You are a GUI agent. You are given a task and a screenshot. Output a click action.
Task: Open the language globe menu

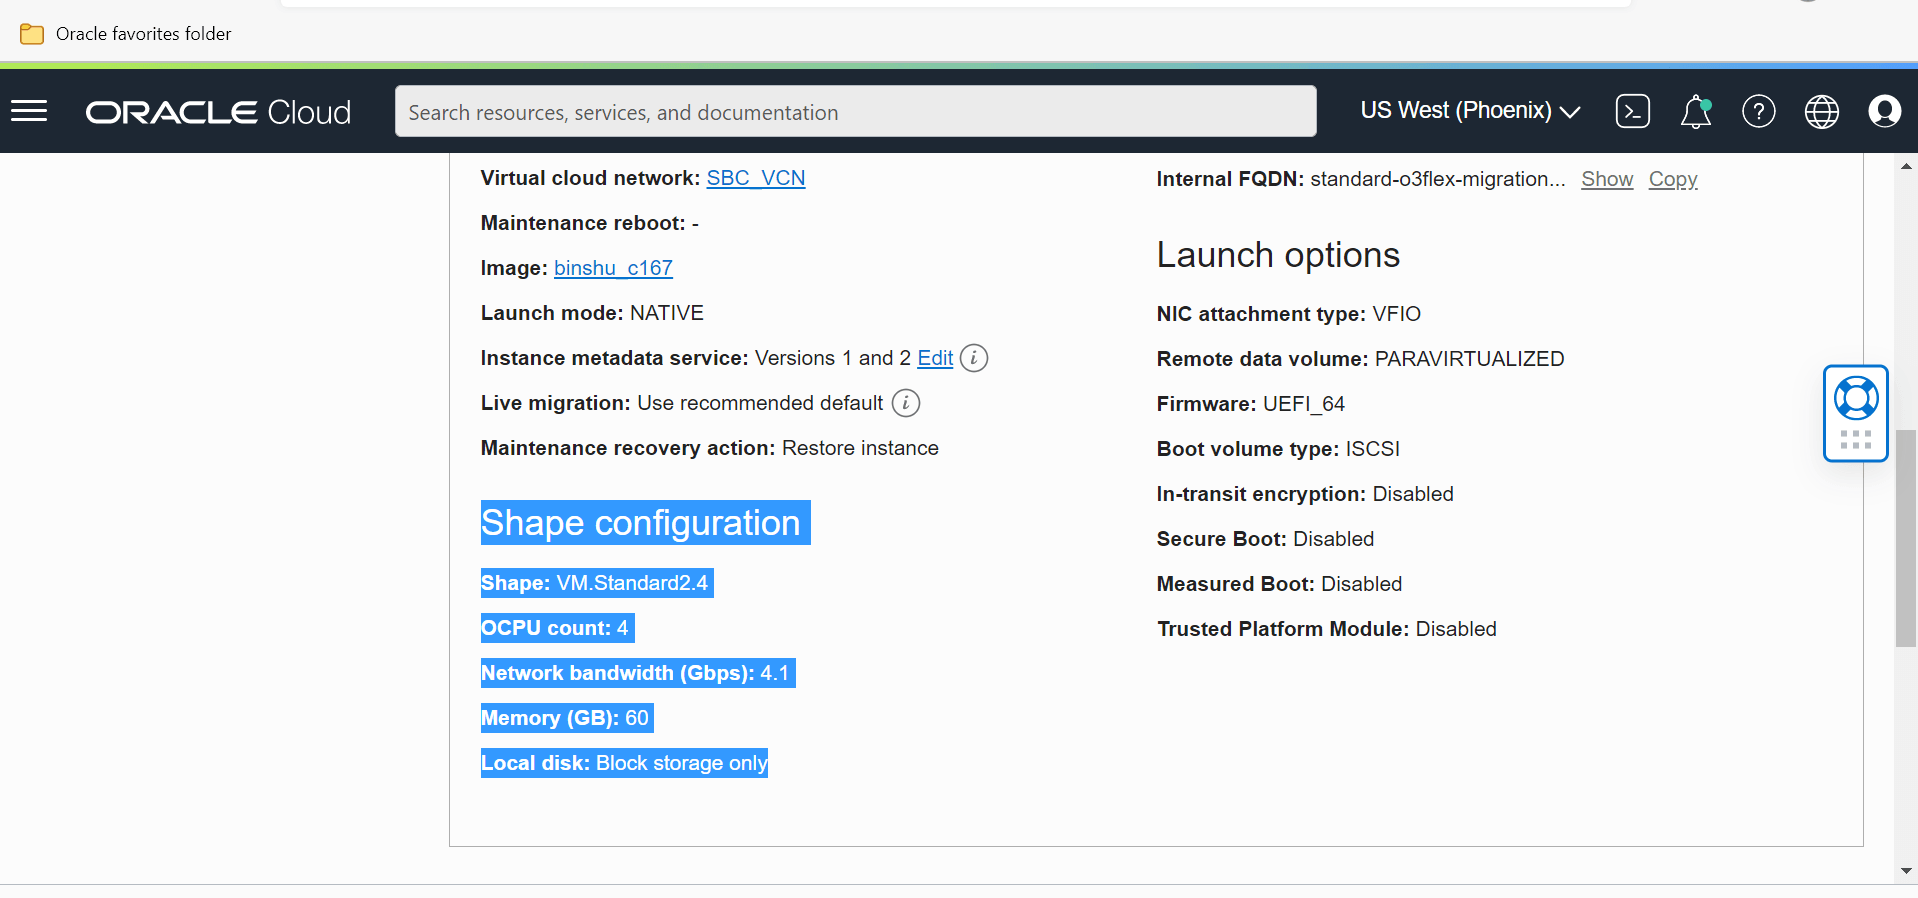[1822, 111]
